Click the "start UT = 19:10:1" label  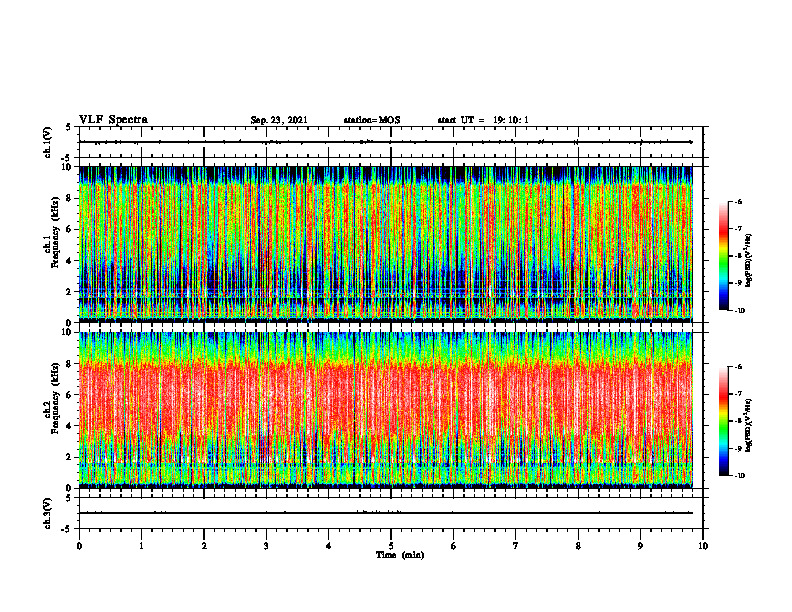pos(483,120)
